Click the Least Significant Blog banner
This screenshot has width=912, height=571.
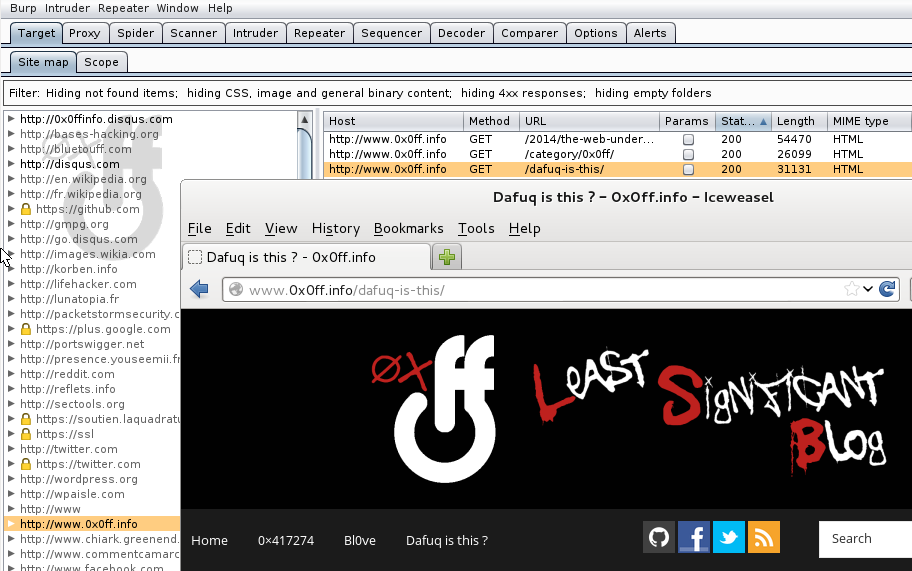(x=710, y=410)
